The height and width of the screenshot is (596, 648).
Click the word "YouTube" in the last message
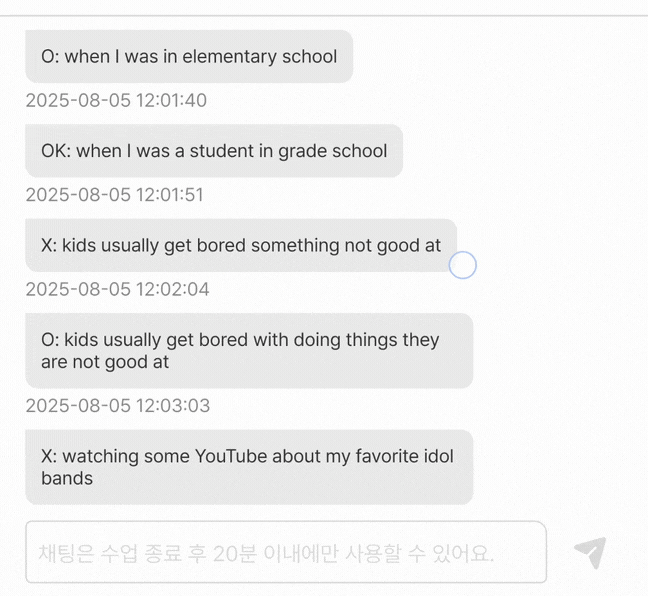coord(231,456)
